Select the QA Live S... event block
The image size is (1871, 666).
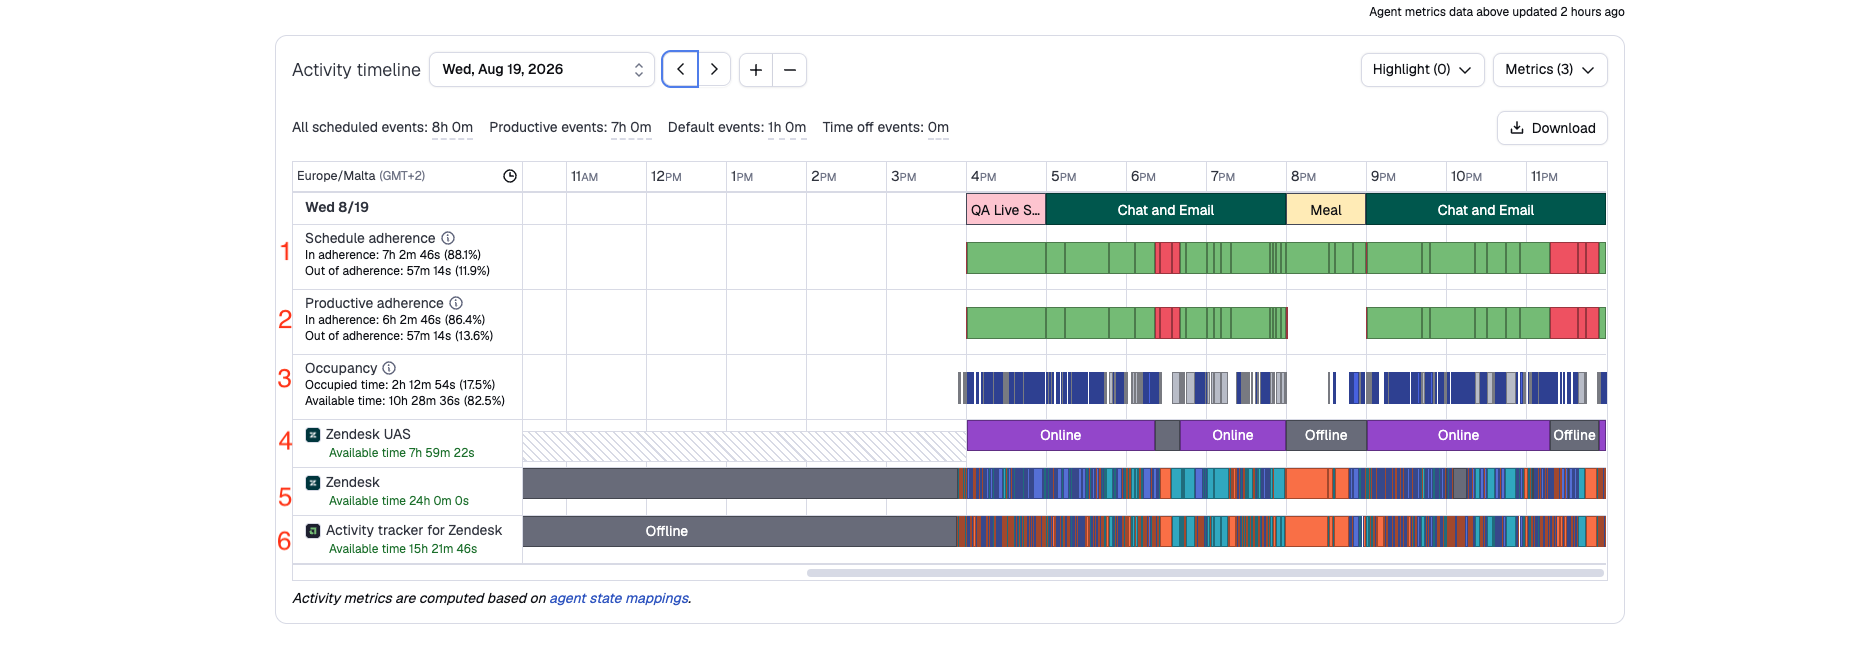click(x=1006, y=210)
